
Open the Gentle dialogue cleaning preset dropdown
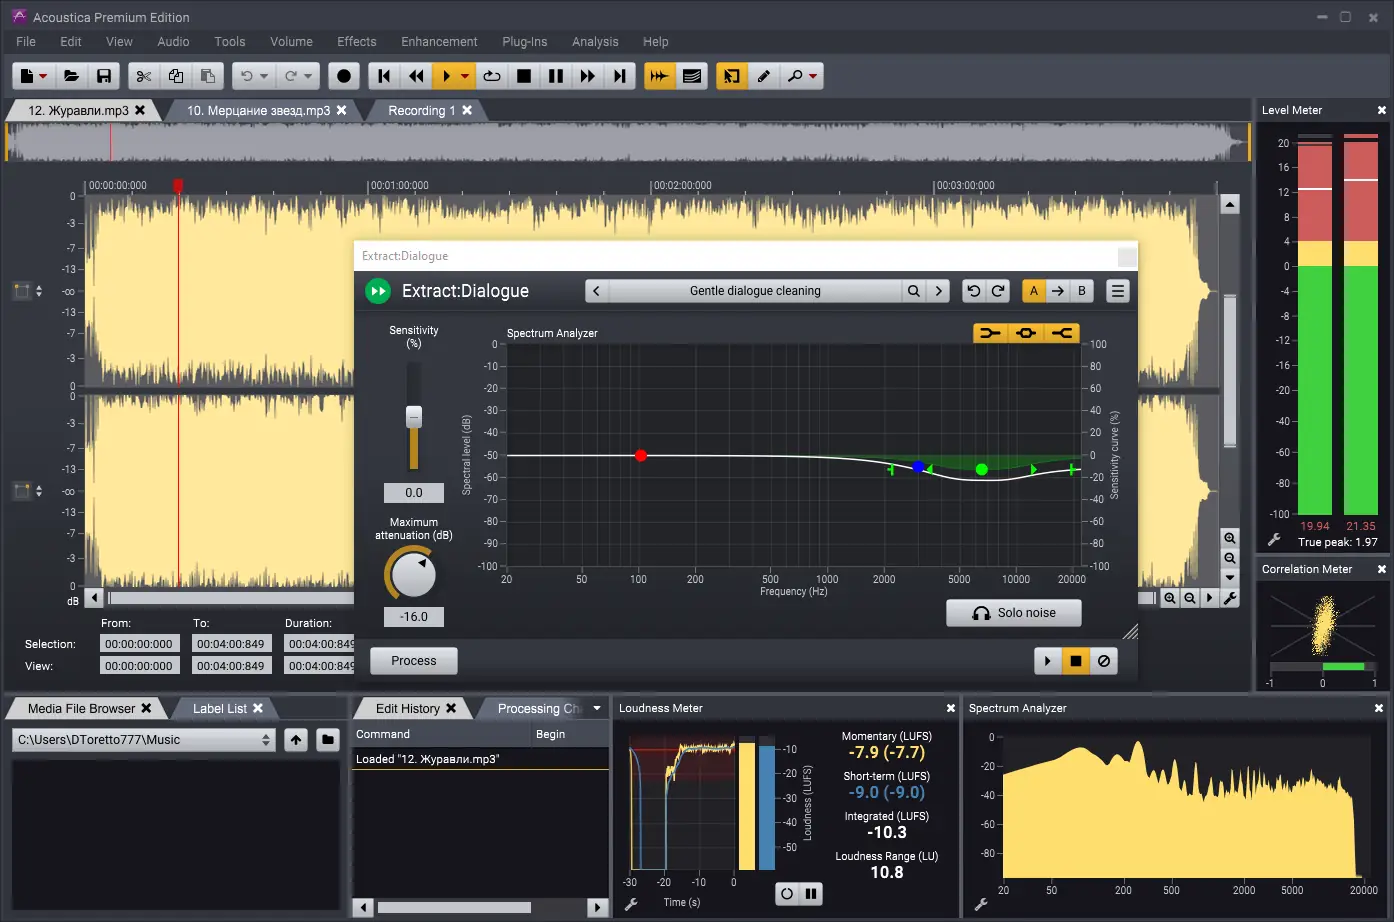pyautogui.click(x=755, y=290)
